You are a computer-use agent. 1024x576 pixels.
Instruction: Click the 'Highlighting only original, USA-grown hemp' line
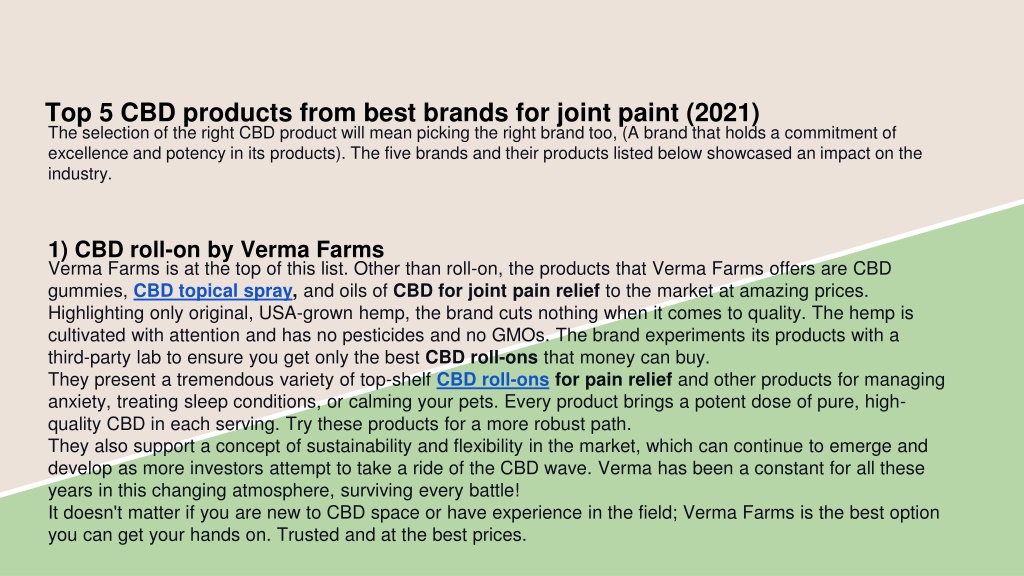coord(480,313)
